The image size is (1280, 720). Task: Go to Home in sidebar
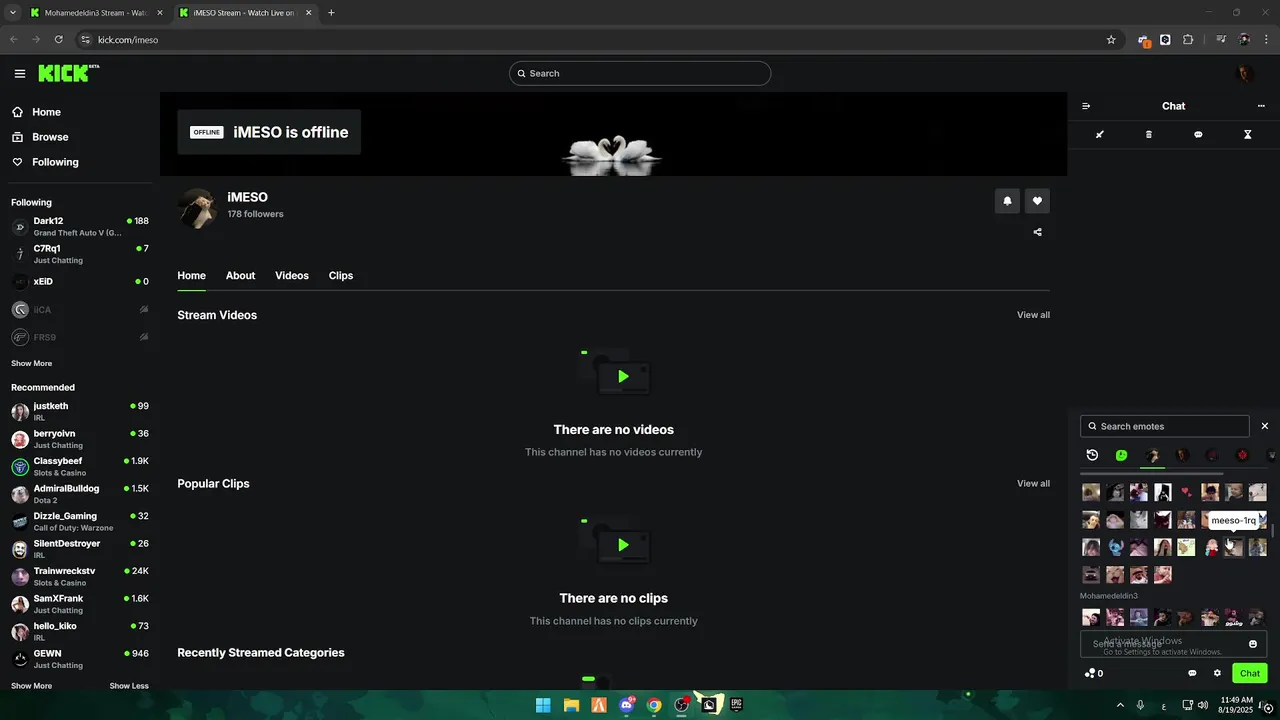coord(46,112)
